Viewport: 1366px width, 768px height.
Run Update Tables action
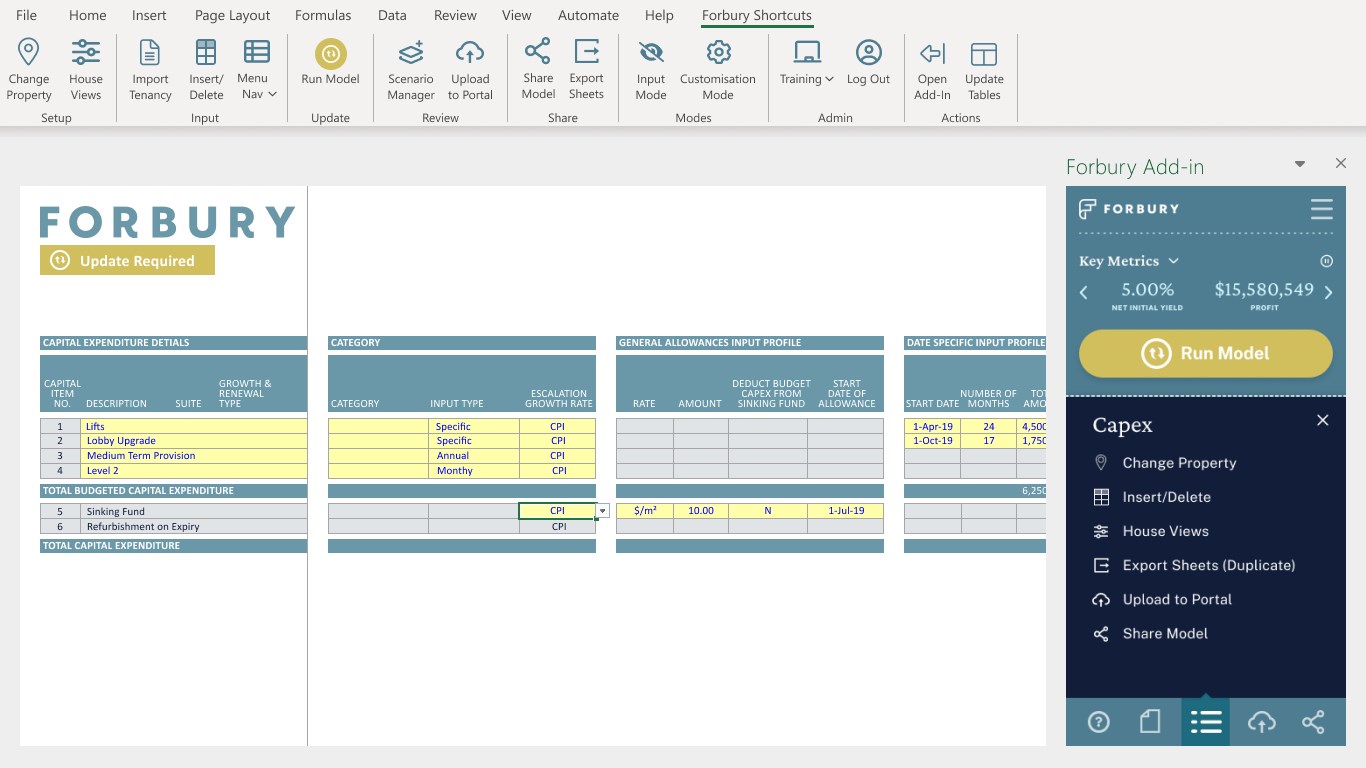click(x=984, y=69)
